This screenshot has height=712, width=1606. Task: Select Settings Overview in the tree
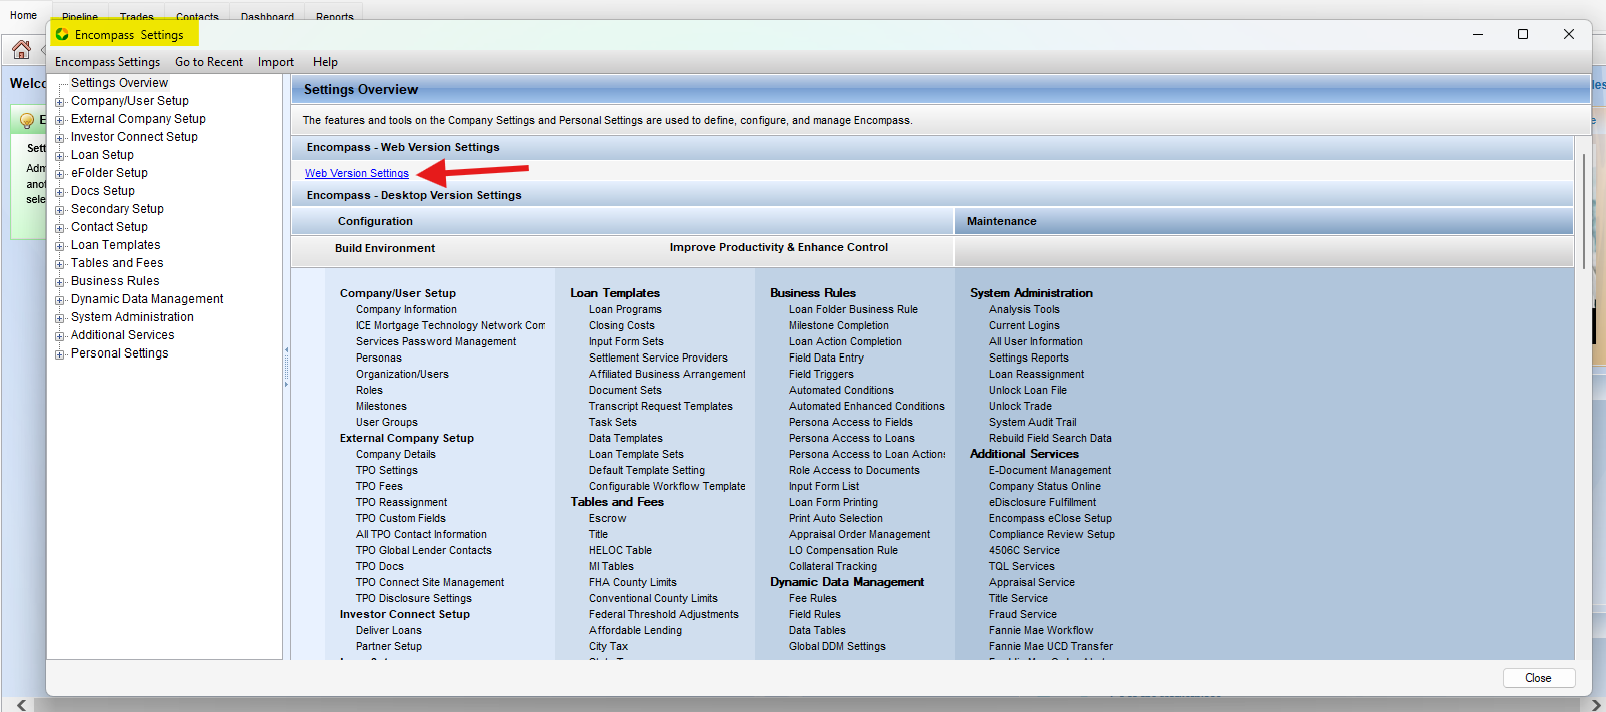(119, 83)
